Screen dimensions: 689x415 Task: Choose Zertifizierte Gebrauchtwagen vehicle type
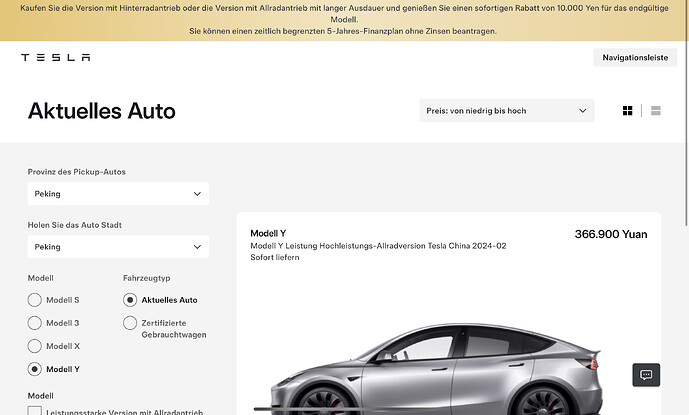pos(130,323)
